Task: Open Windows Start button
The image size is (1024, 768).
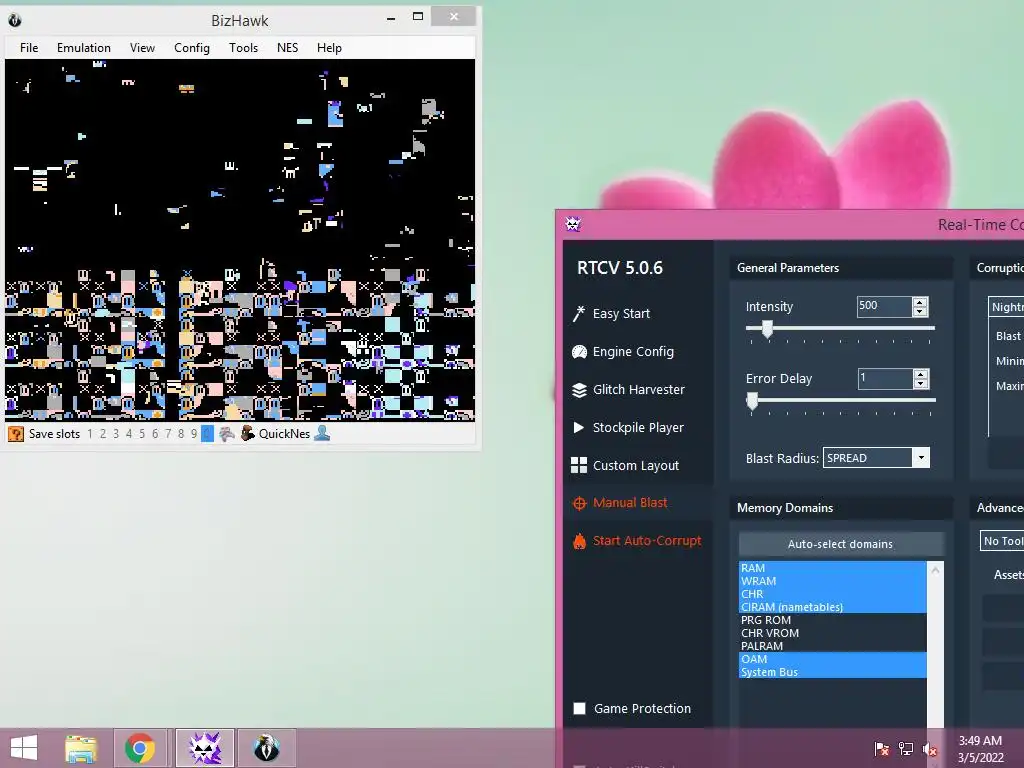Action: pyautogui.click(x=24, y=748)
